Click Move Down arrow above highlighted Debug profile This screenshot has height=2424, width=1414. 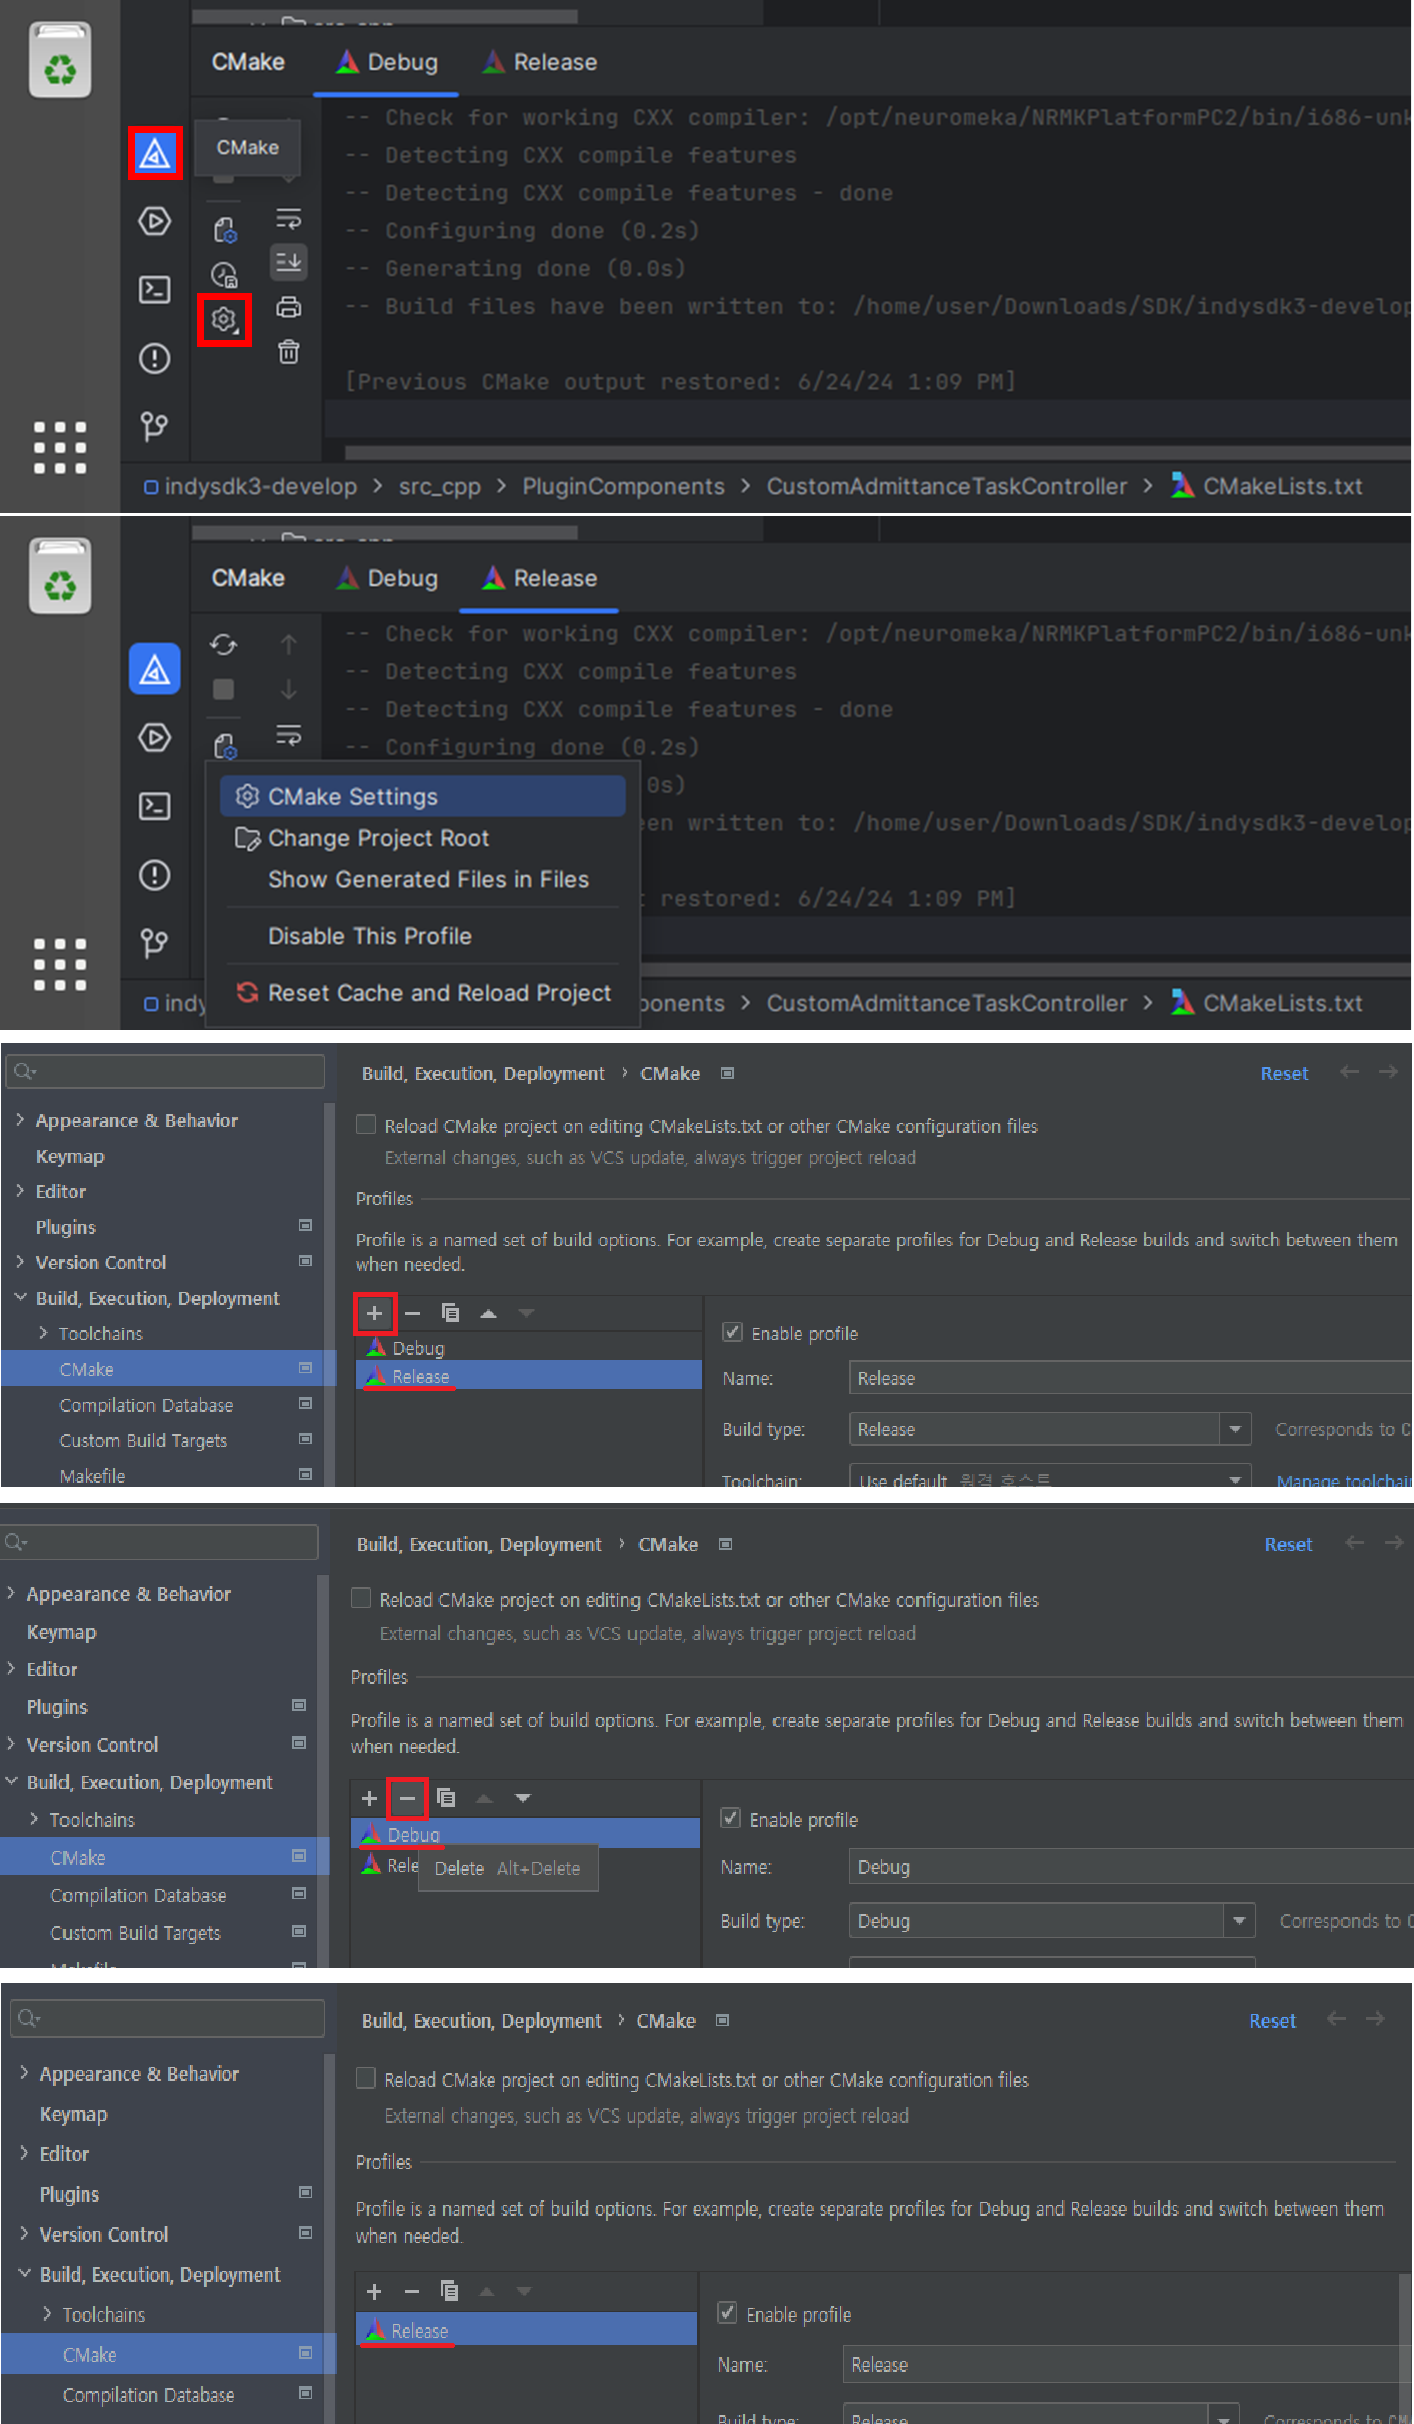[522, 1798]
